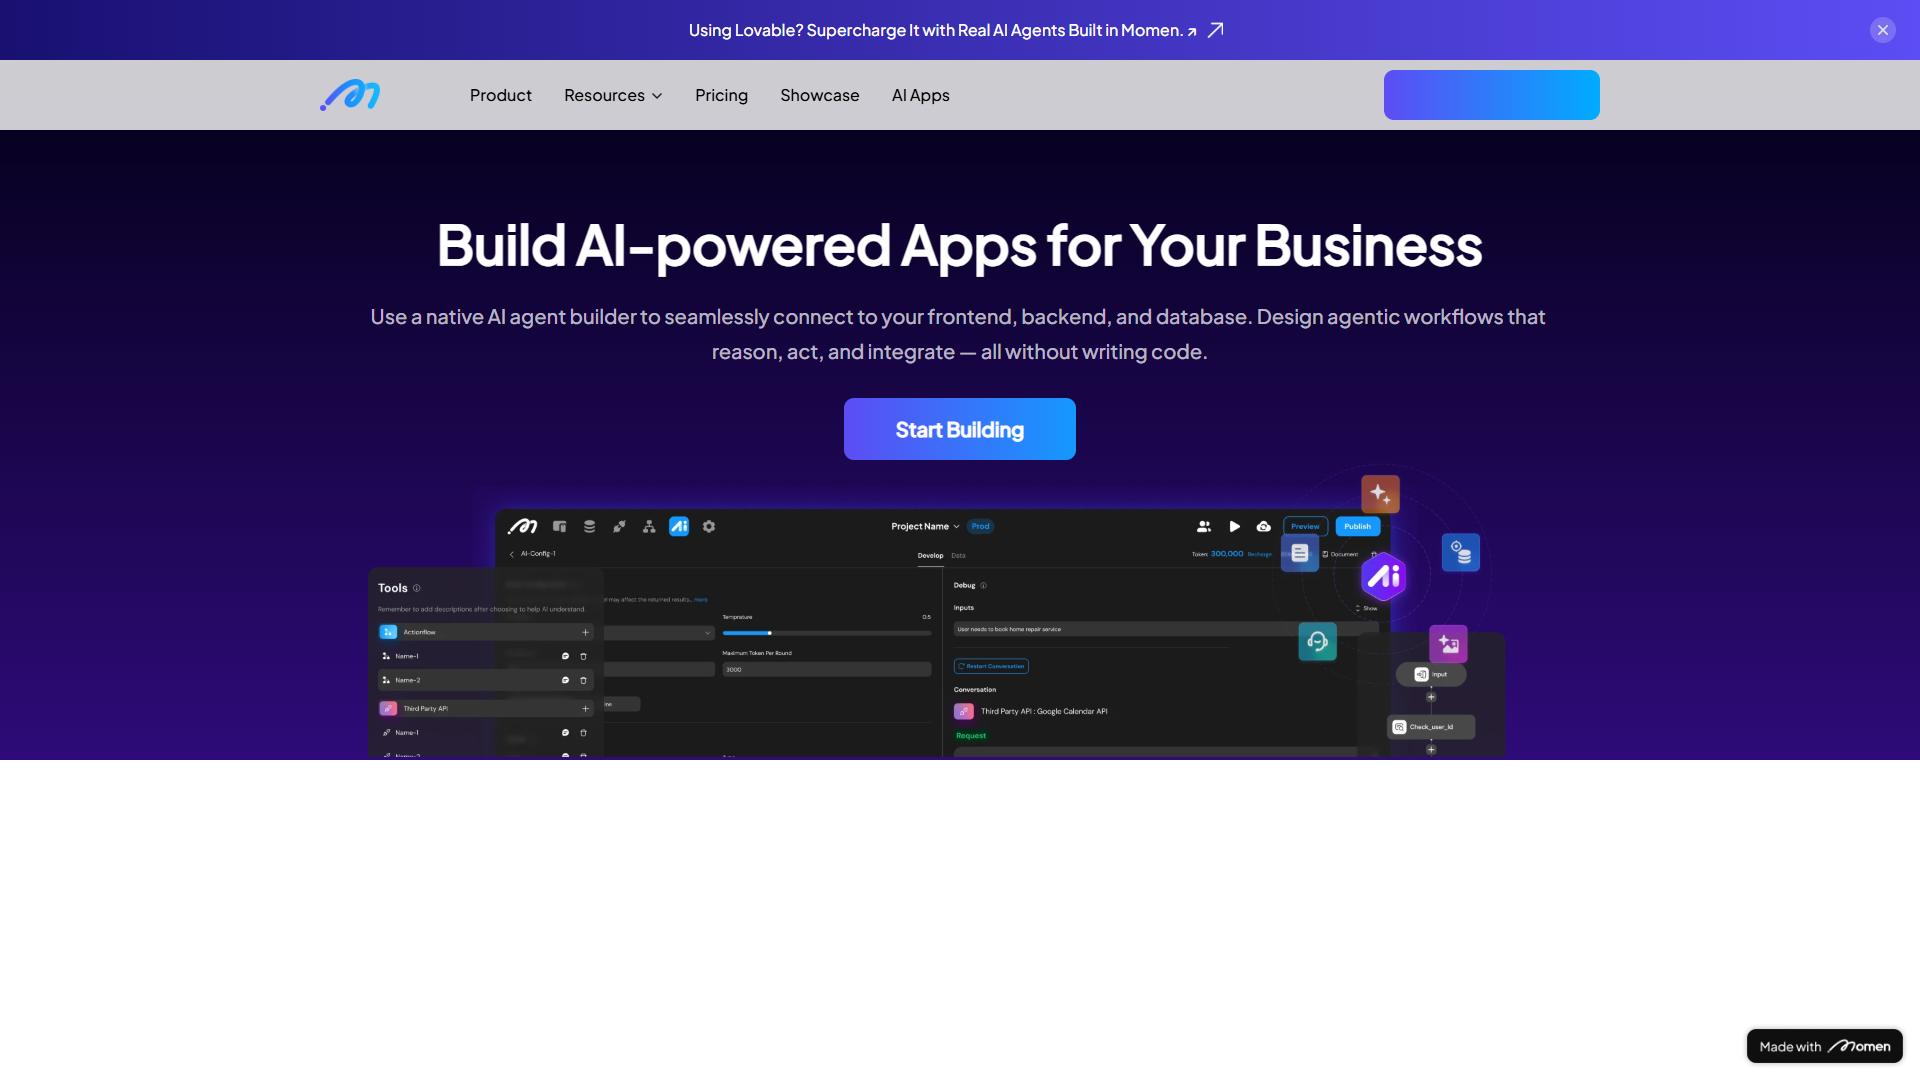Select the highlighted AI icon in editor toolbar

pyautogui.click(x=679, y=526)
